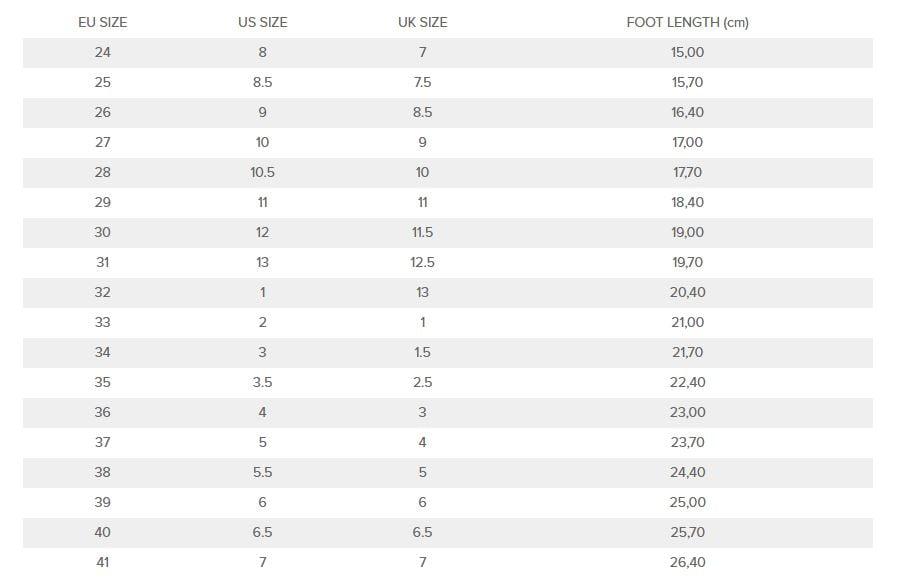The height and width of the screenshot is (586, 903).
Task: Select EU size 41 cell
Action: [x=103, y=562]
